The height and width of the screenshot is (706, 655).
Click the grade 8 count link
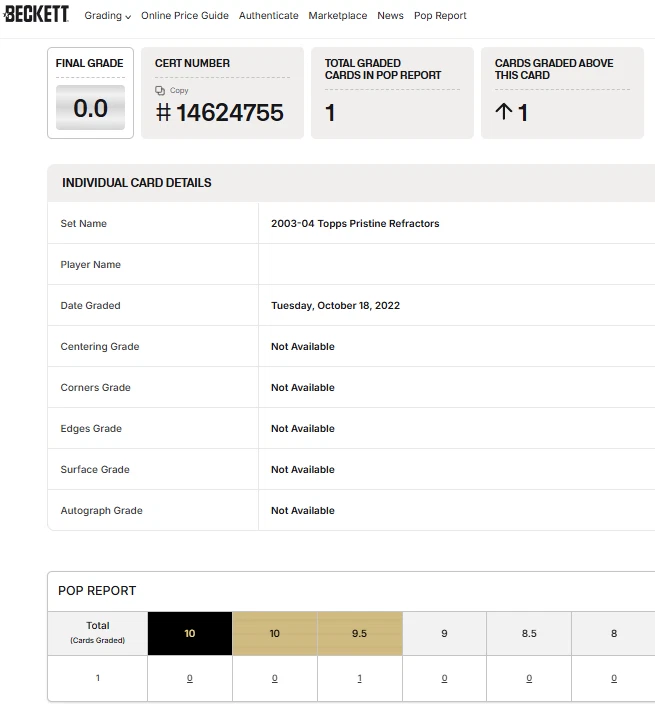click(614, 678)
